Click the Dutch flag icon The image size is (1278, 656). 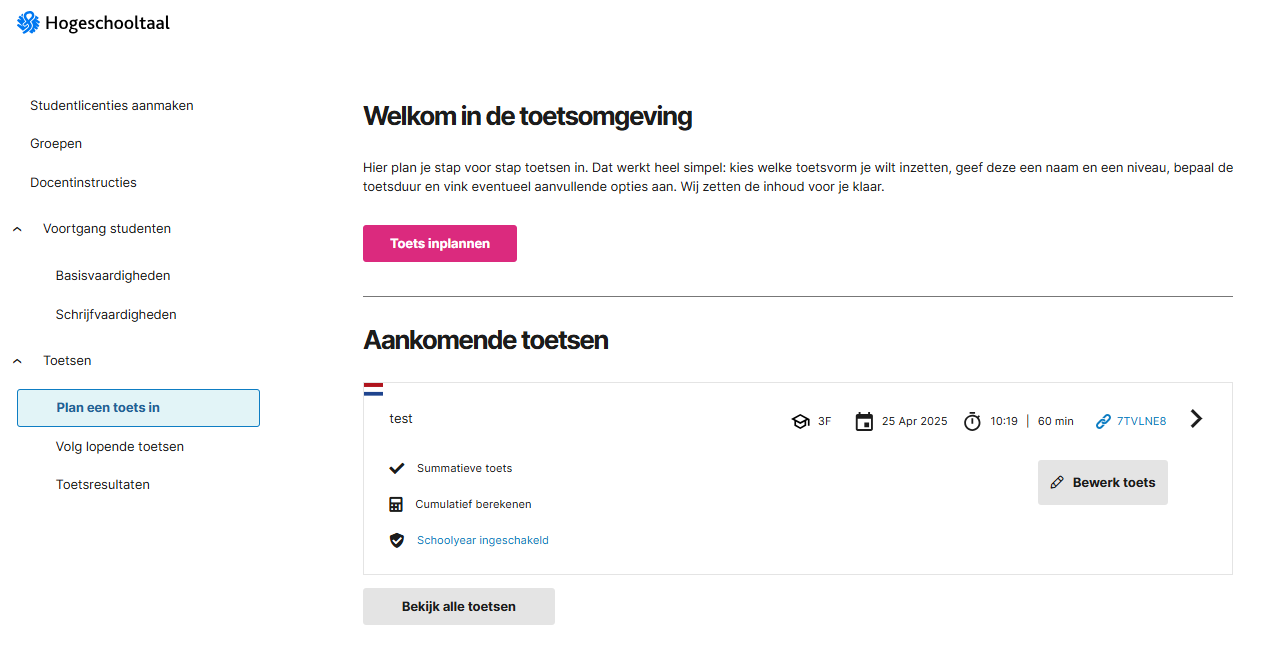tap(373, 389)
